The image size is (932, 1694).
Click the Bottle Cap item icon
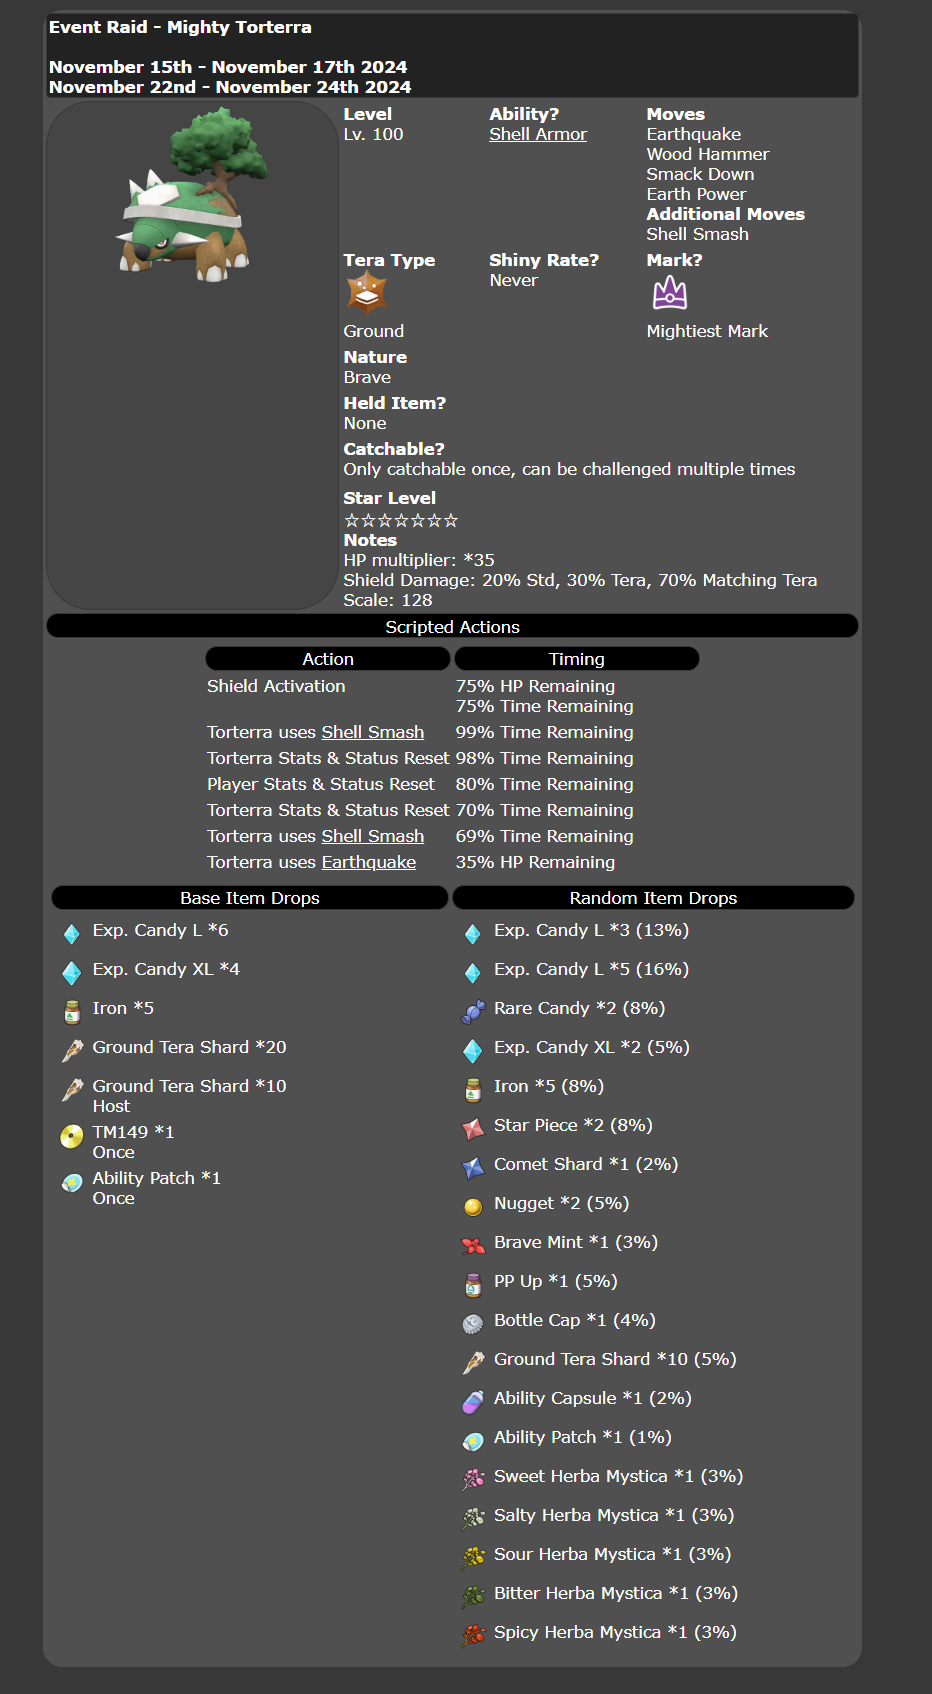click(x=473, y=1323)
